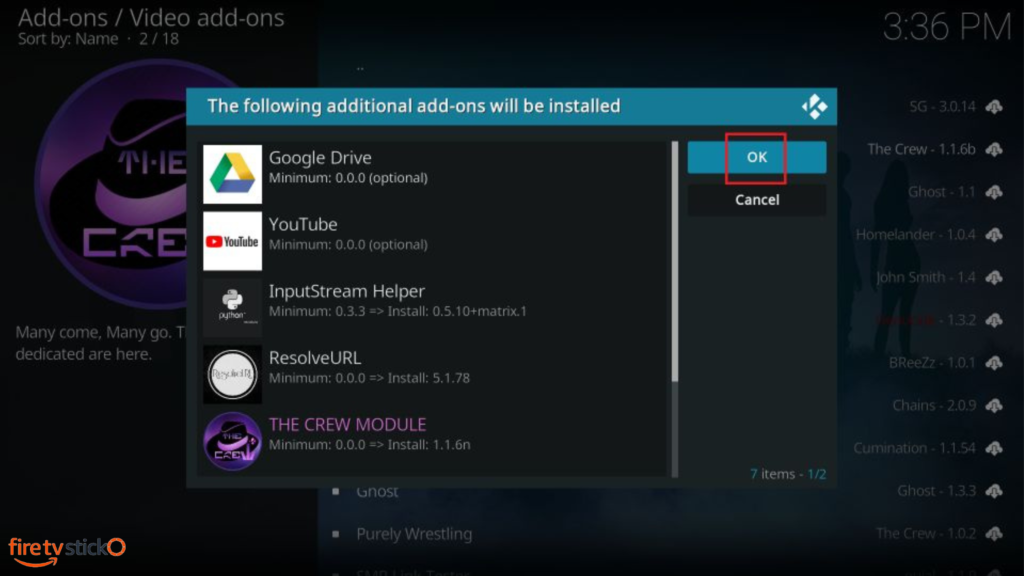Click The Crew - 1.0.2 download icon

pyautogui.click(x=994, y=534)
